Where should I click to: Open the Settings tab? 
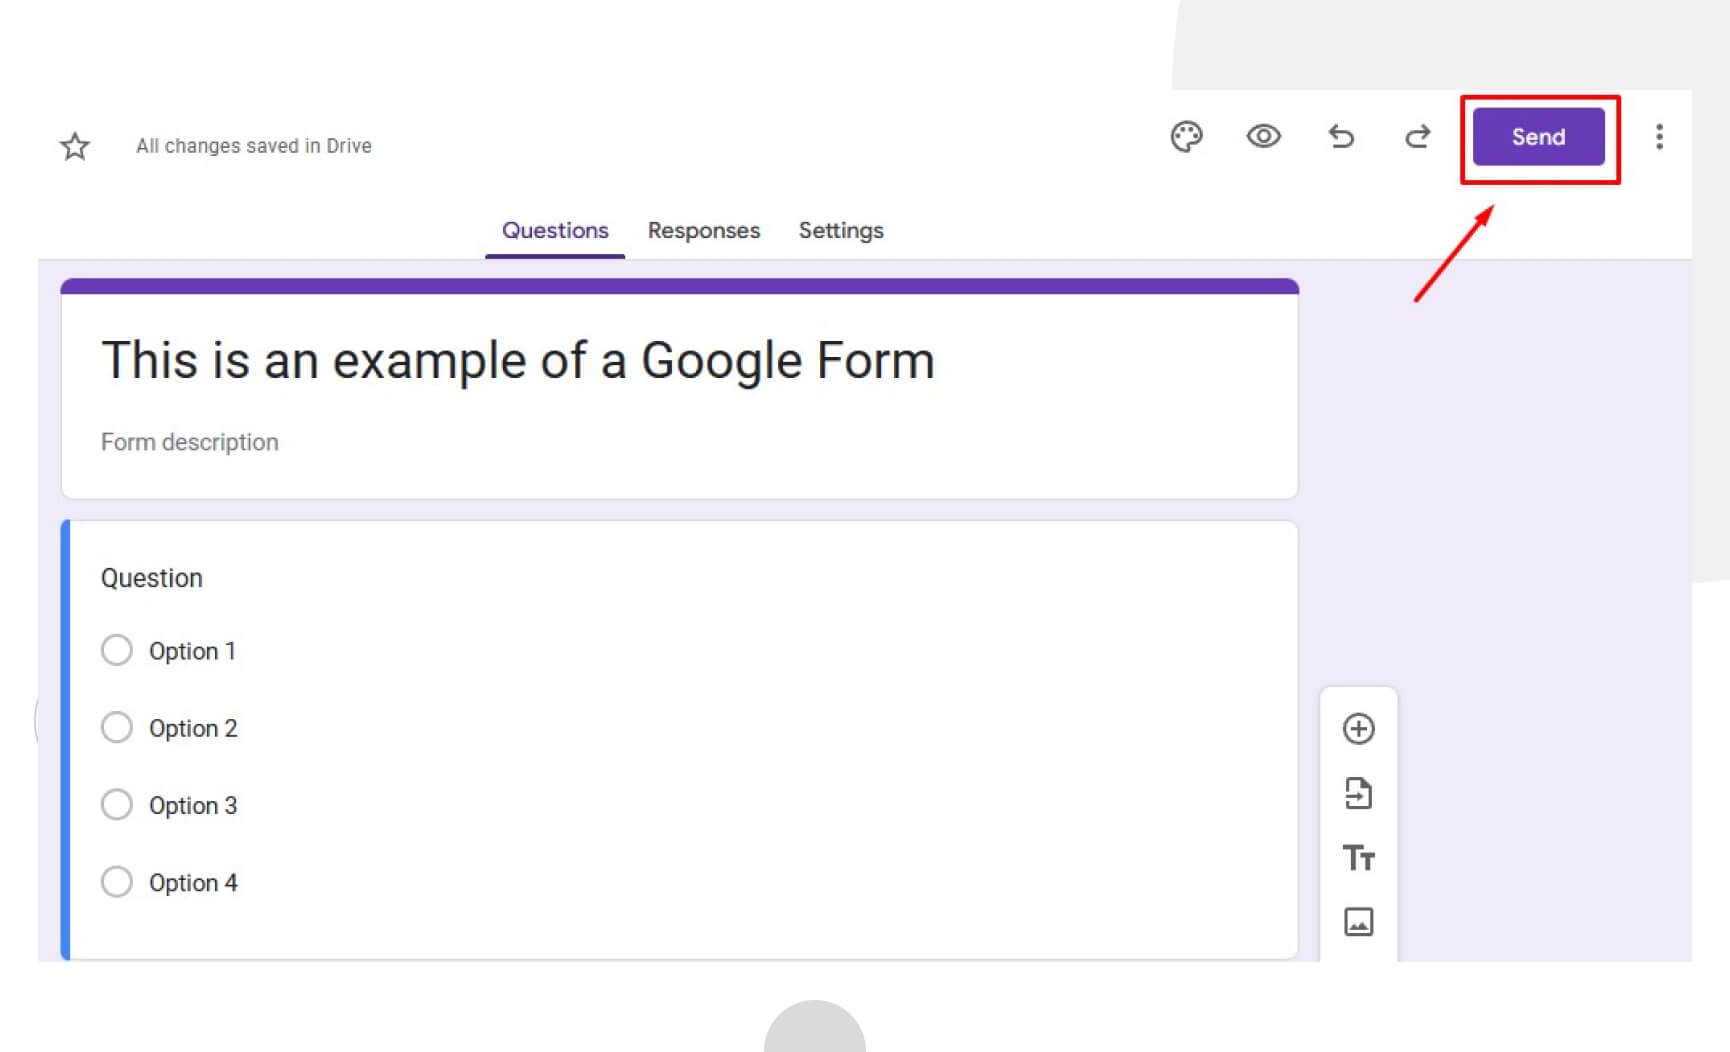pos(840,231)
